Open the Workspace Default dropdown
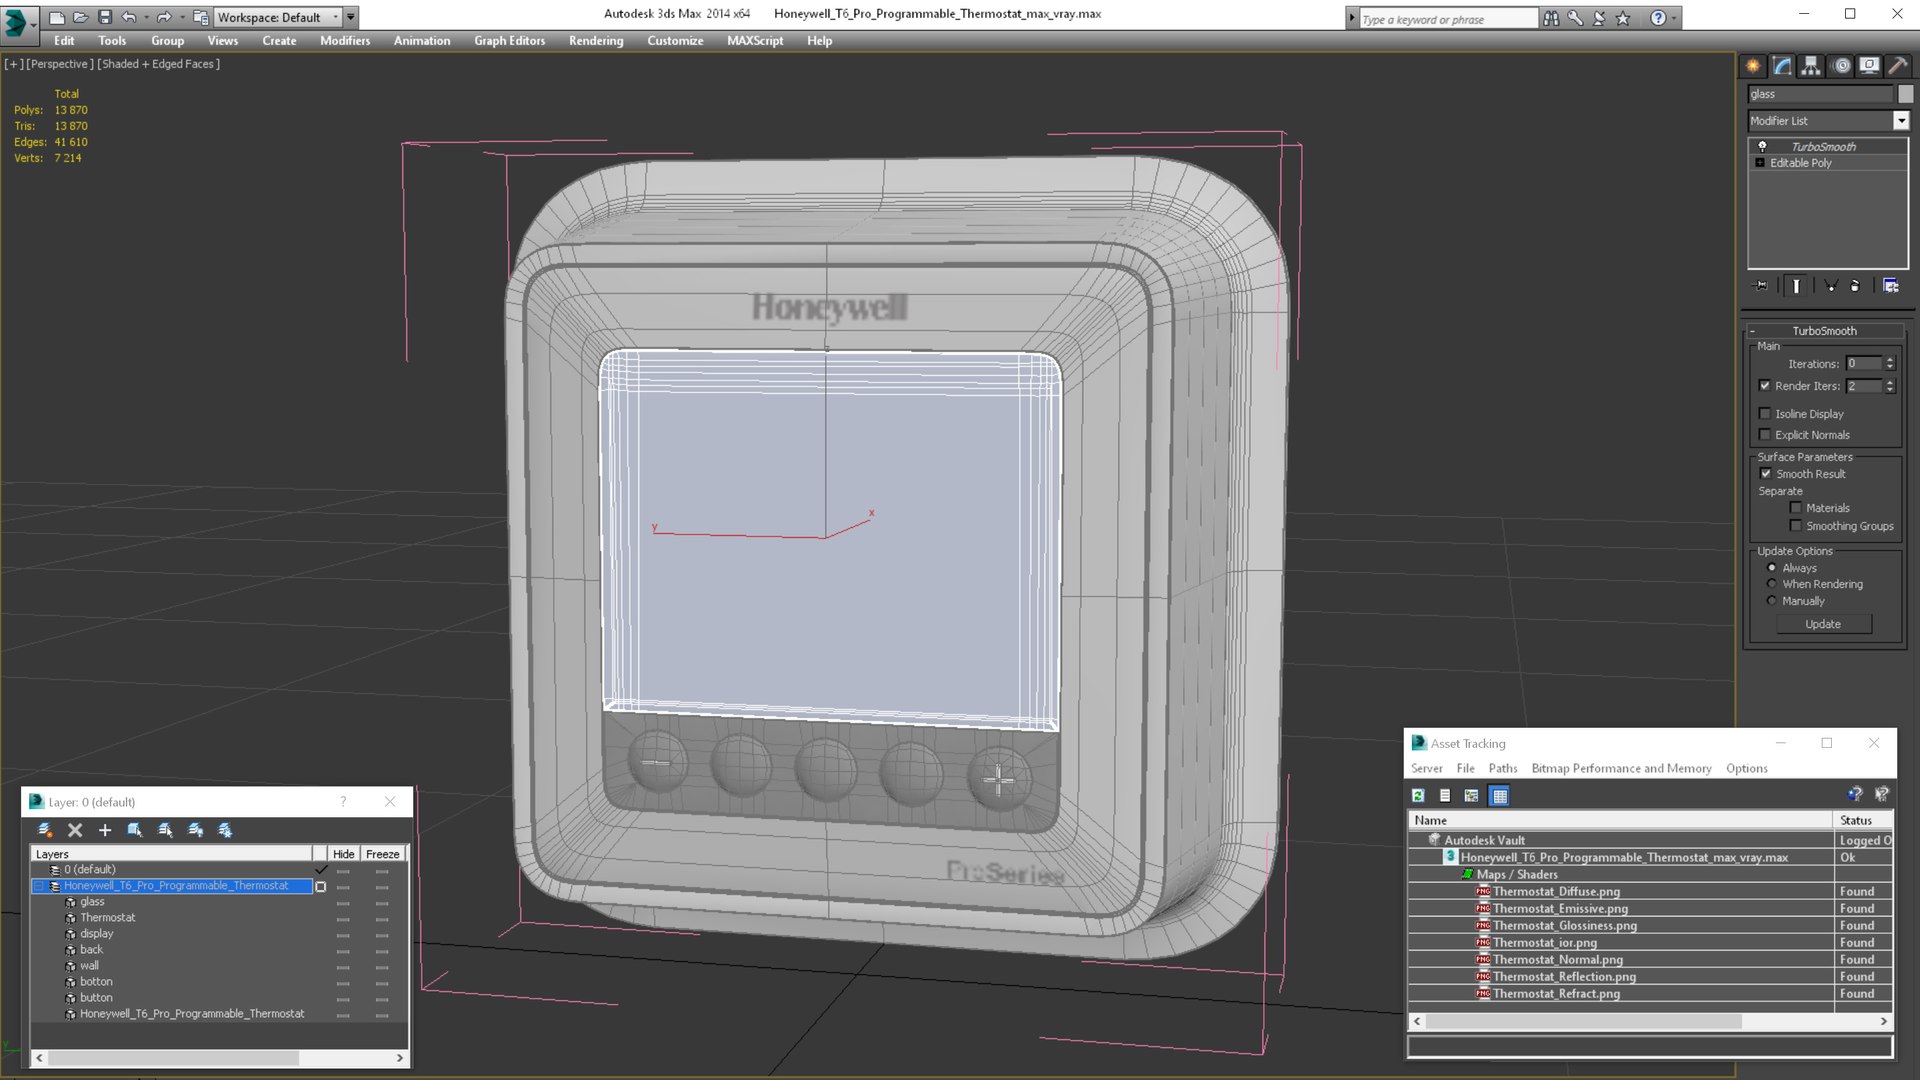 pyautogui.click(x=278, y=17)
